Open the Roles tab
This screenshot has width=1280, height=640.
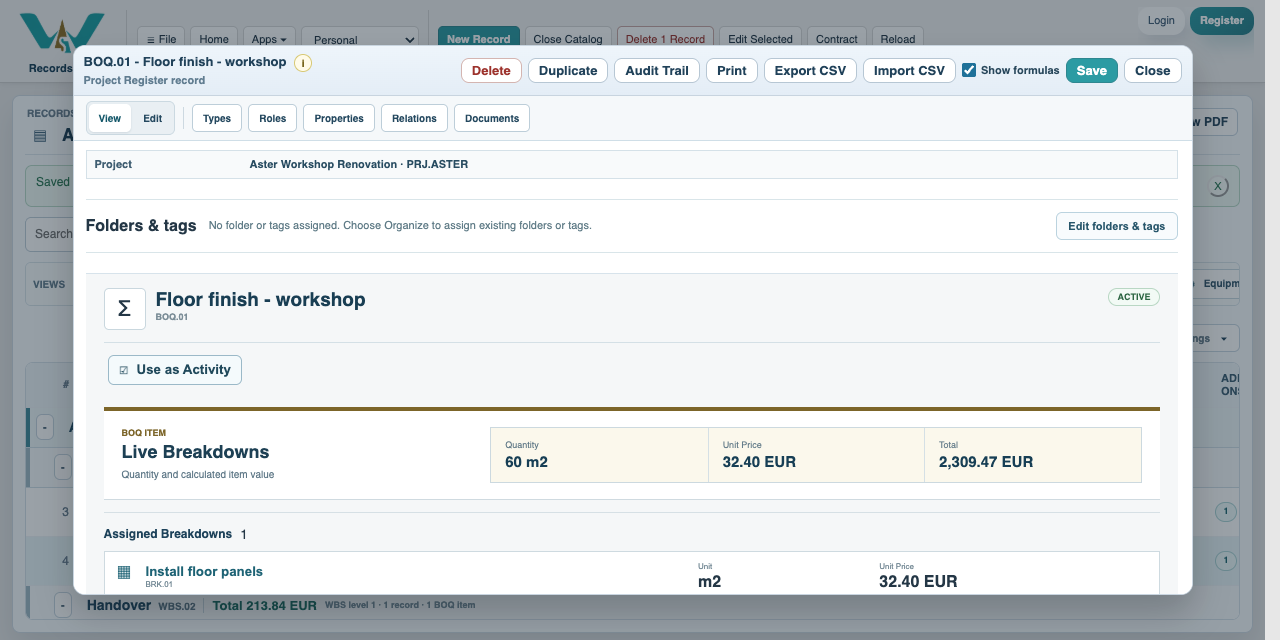[272, 118]
